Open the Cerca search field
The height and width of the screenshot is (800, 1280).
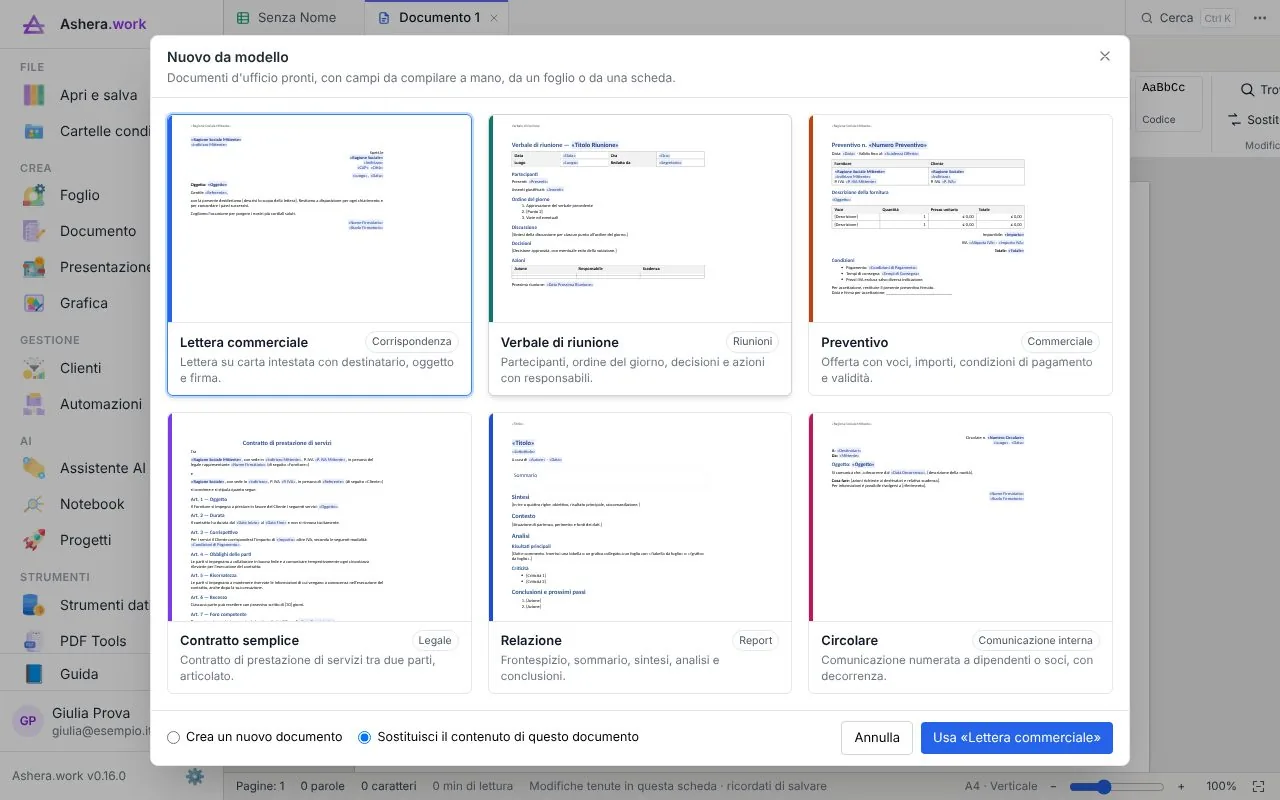(x=1189, y=18)
